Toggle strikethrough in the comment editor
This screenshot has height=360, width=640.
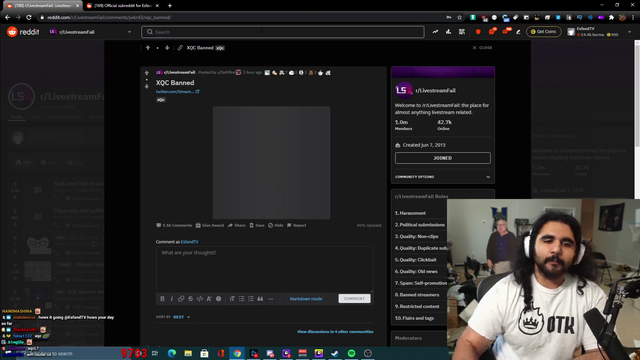click(191, 299)
